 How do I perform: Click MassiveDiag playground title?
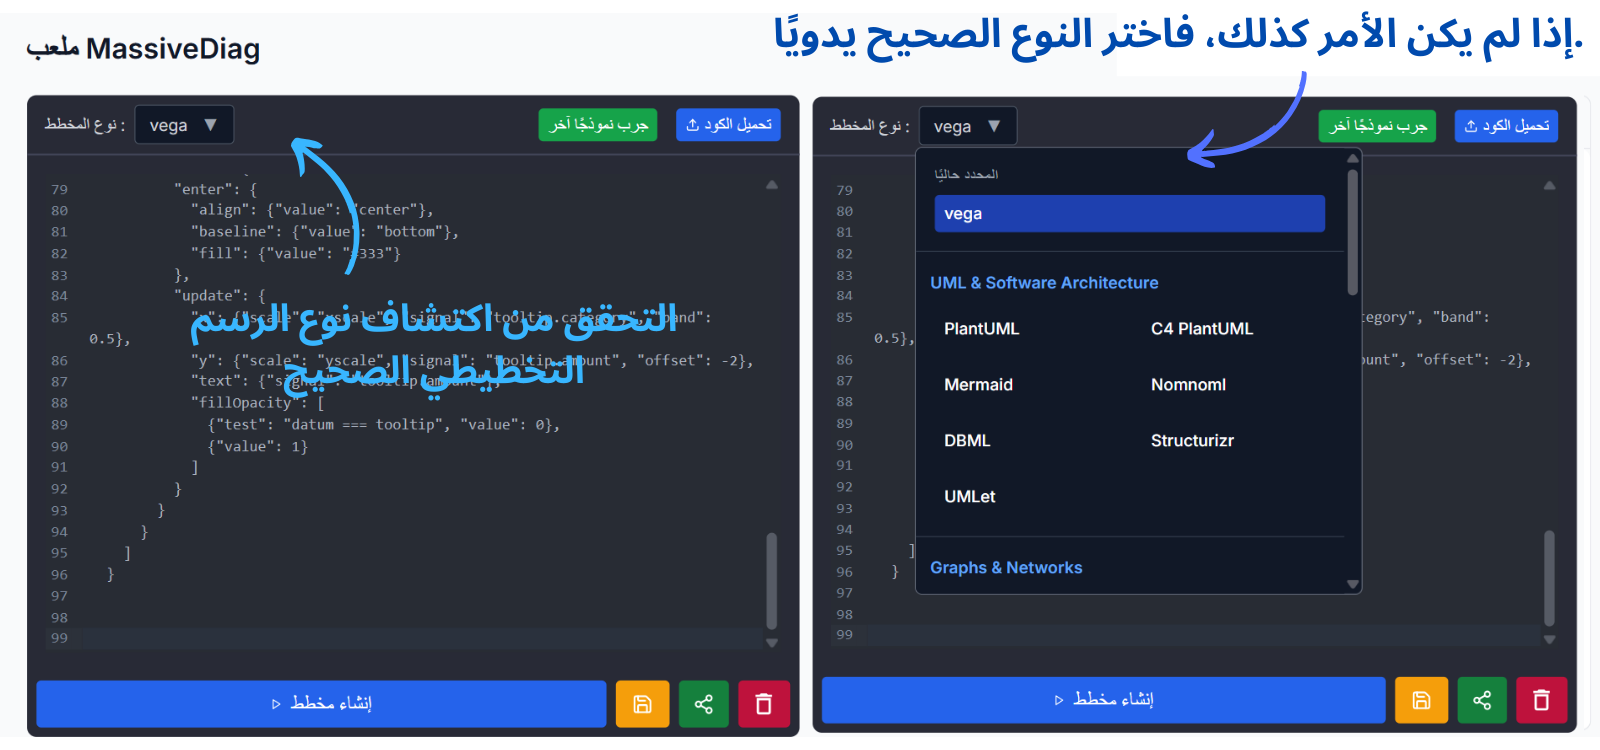tap(143, 48)
